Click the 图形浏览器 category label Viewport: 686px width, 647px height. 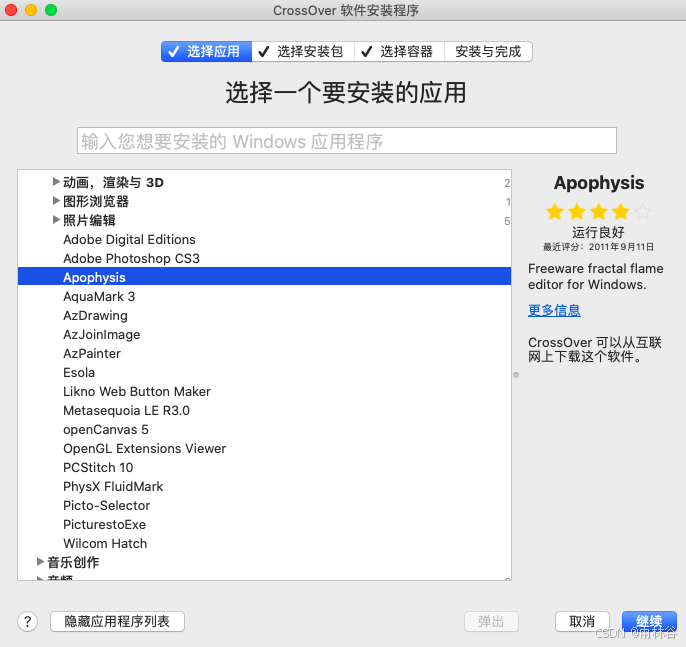96,201
